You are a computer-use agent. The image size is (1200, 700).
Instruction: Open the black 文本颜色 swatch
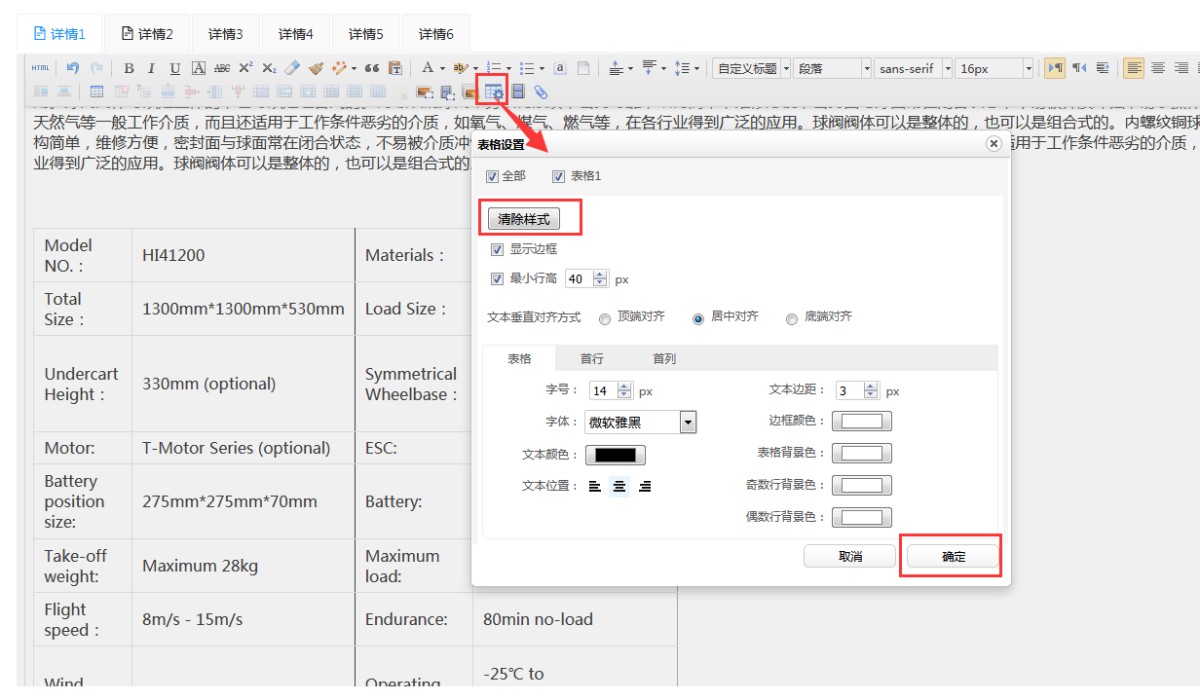615,455
